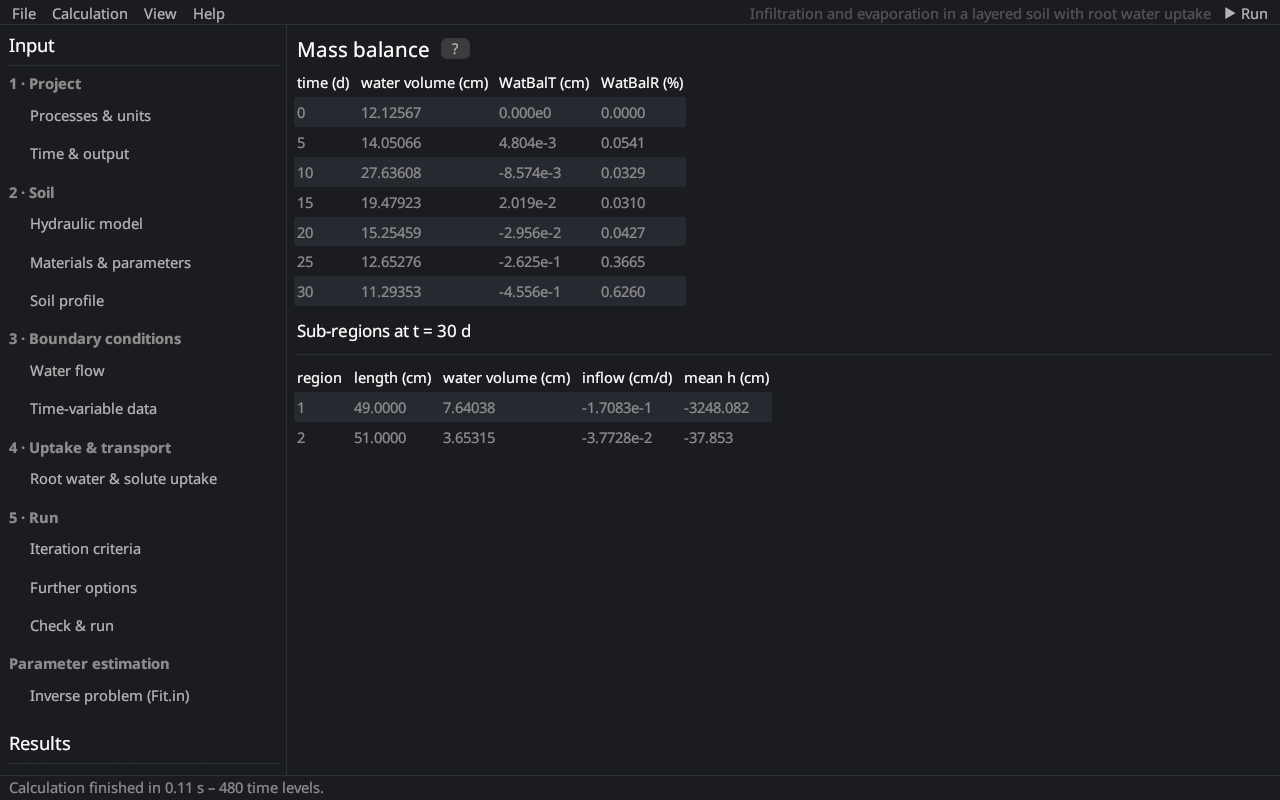
Task: Open Time & output section
Action: [79, 154]
